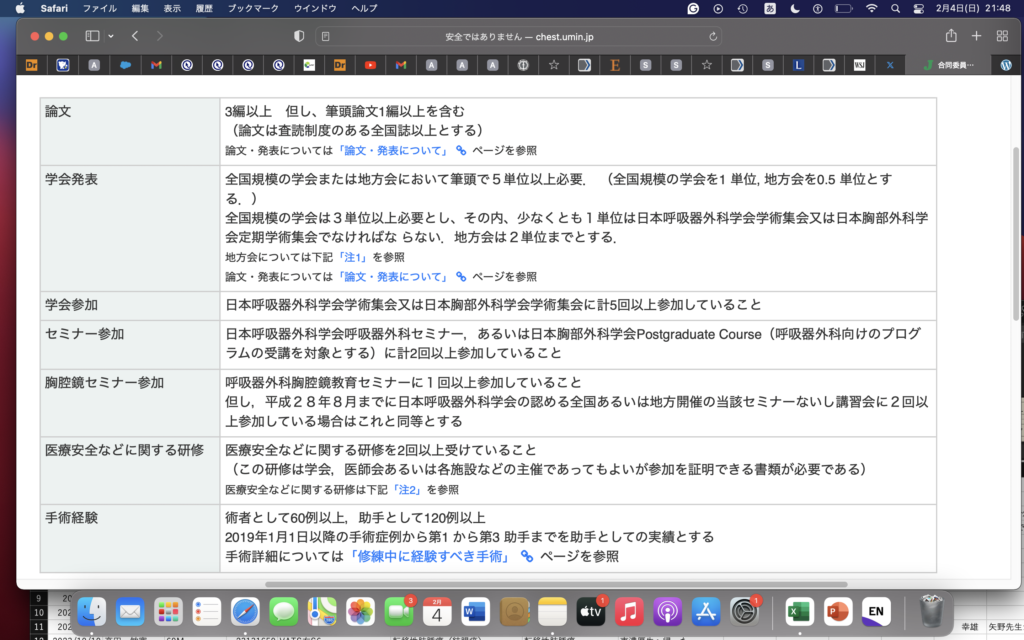The height and width of the screenshot is (640, 1024).
Task: Click the horizontal scrollbar at page bottom
Action: tap(555, 584)
